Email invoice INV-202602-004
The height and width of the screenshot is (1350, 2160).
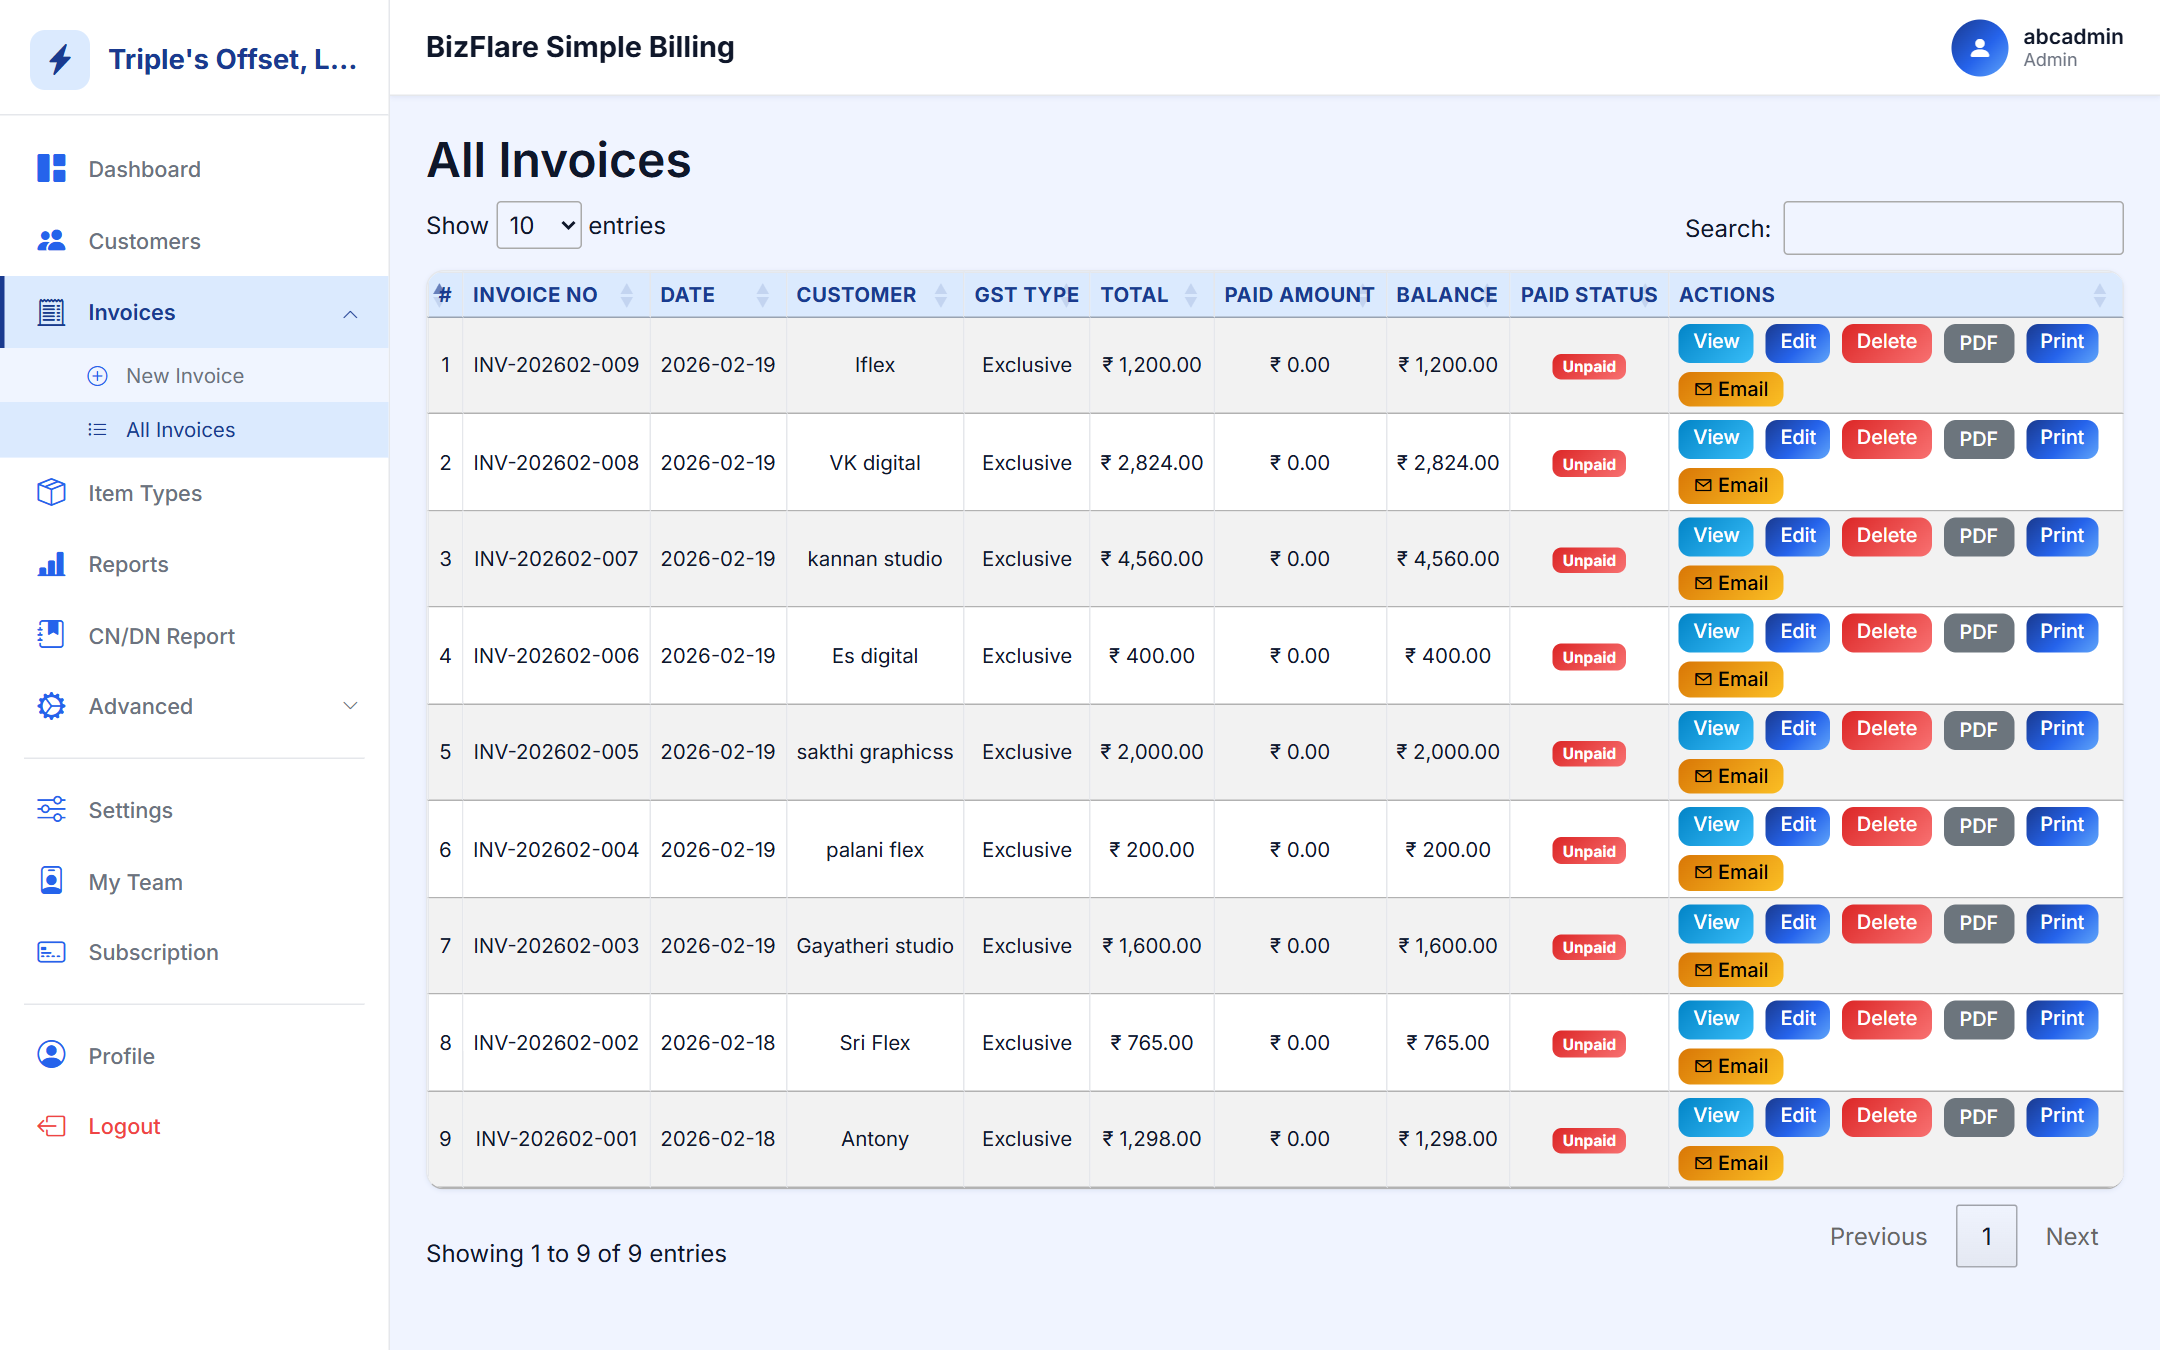point(1731,872)
